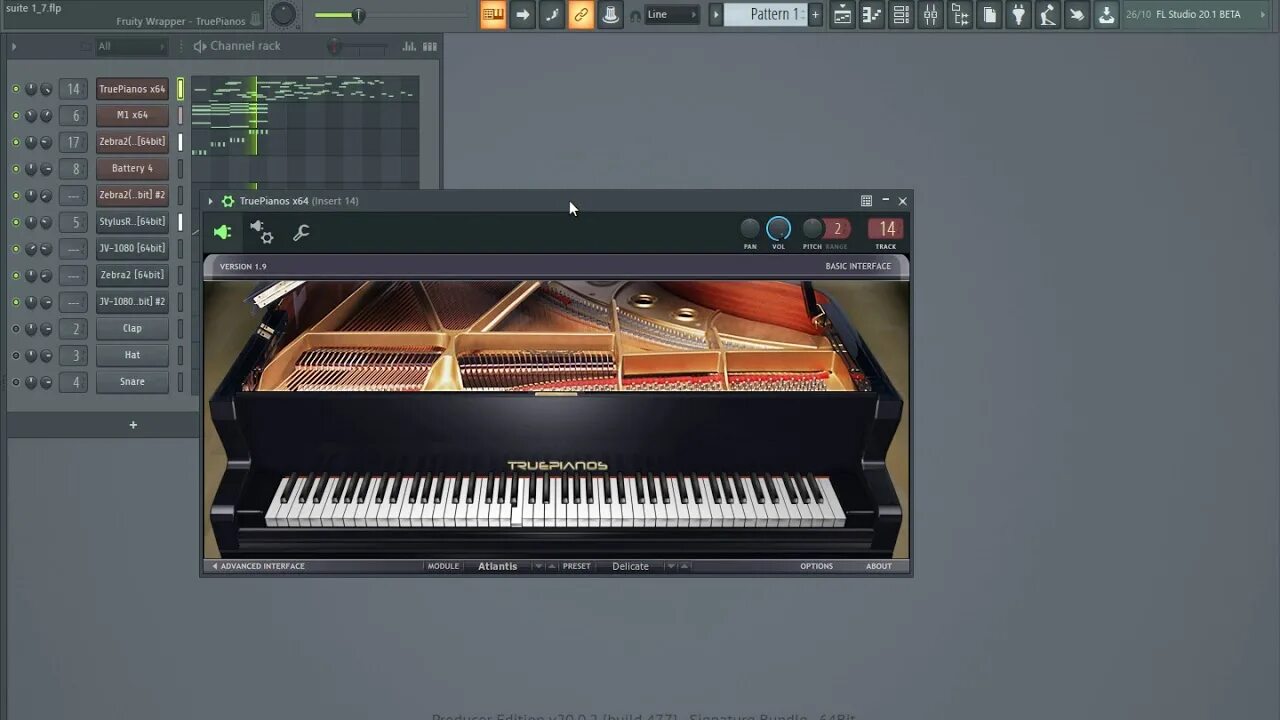Click the arrow left of Pattern 1

coord(716,14)
